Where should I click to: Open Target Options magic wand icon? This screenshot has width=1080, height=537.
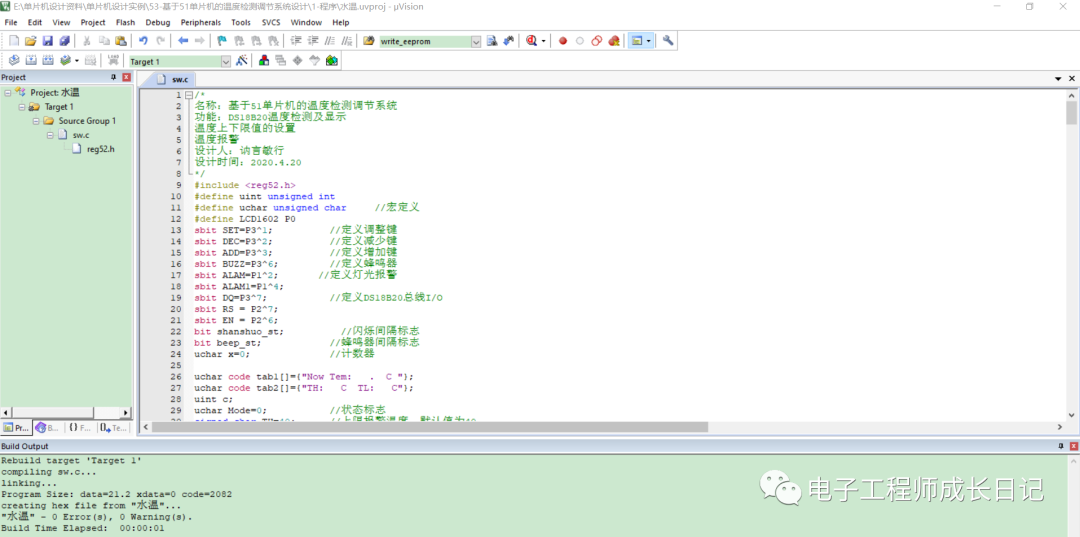point(241,61)
